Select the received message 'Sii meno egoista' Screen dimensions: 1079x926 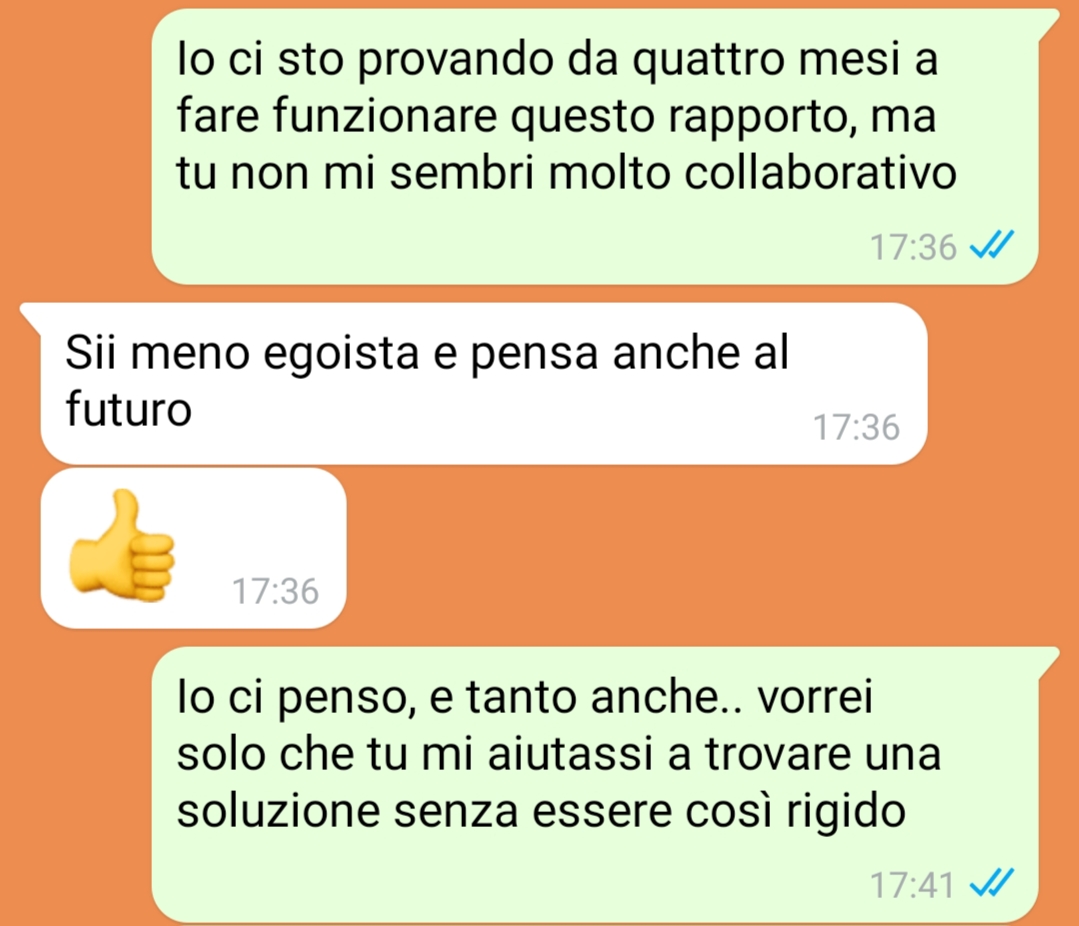tap(484, 383)
